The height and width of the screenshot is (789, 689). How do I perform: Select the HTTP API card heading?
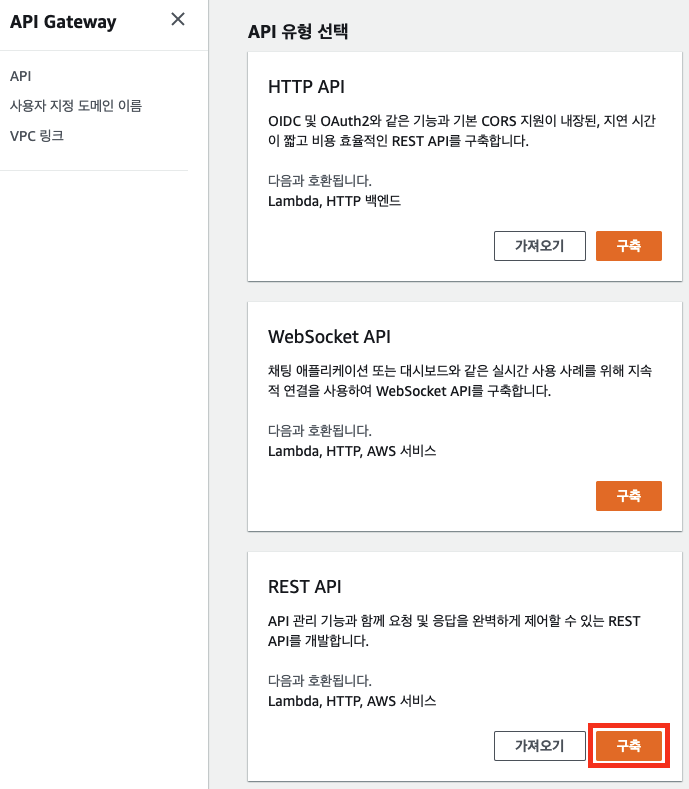[307, 87]
